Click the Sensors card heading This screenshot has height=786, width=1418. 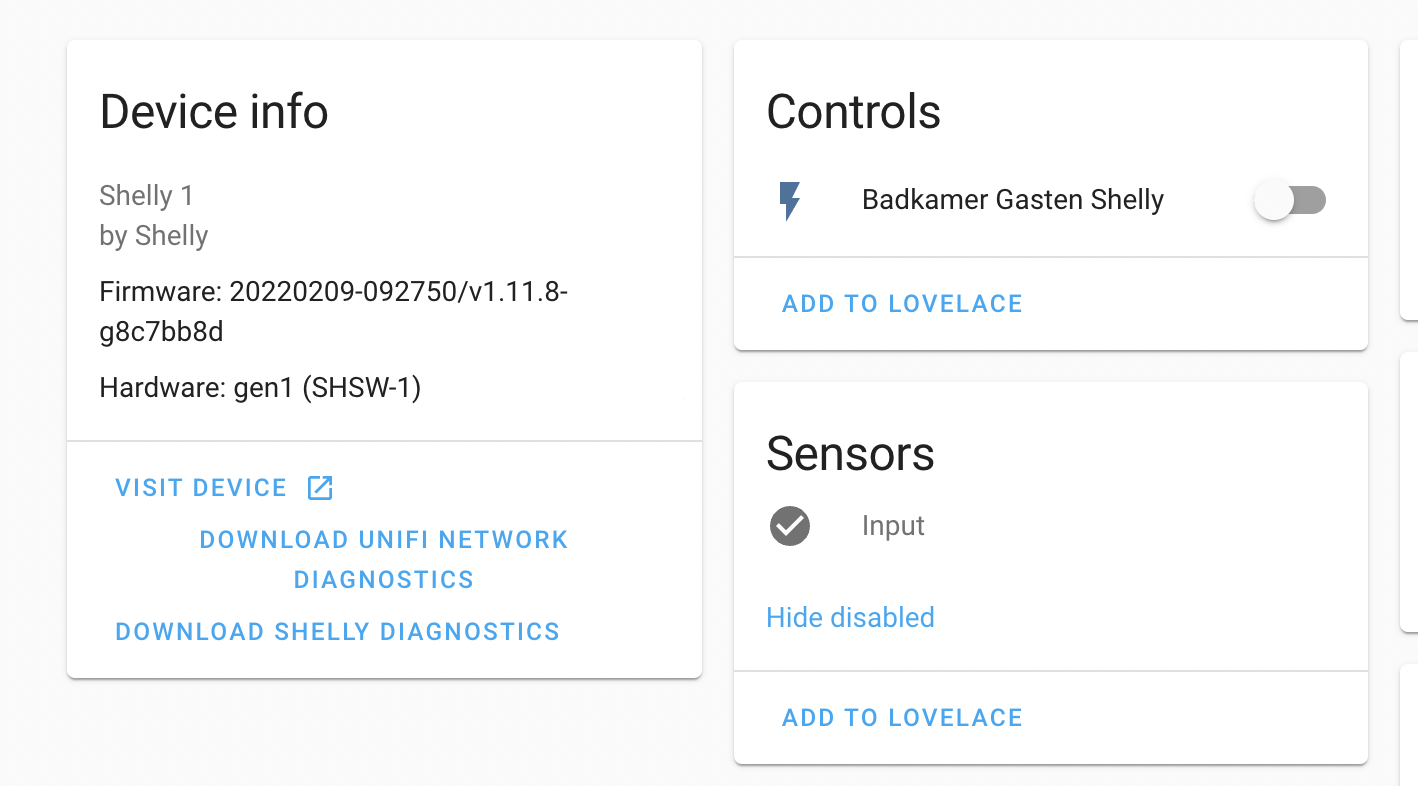pyautogui.click(x=850, y=454)
